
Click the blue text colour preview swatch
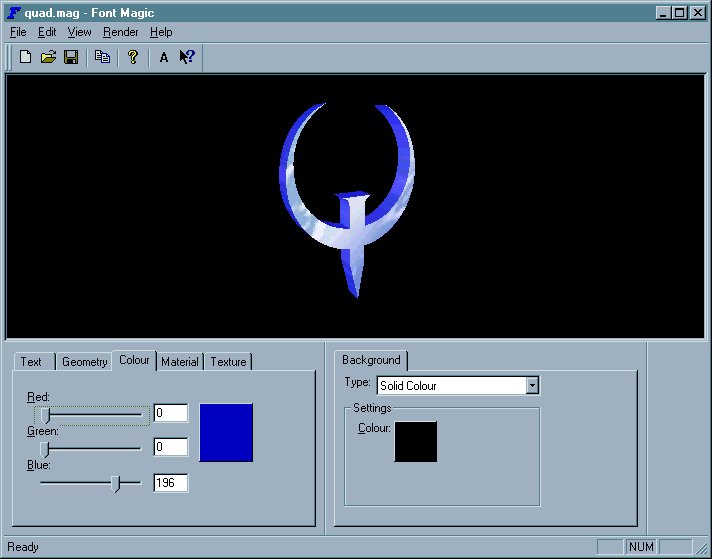[x=226, y=432]
